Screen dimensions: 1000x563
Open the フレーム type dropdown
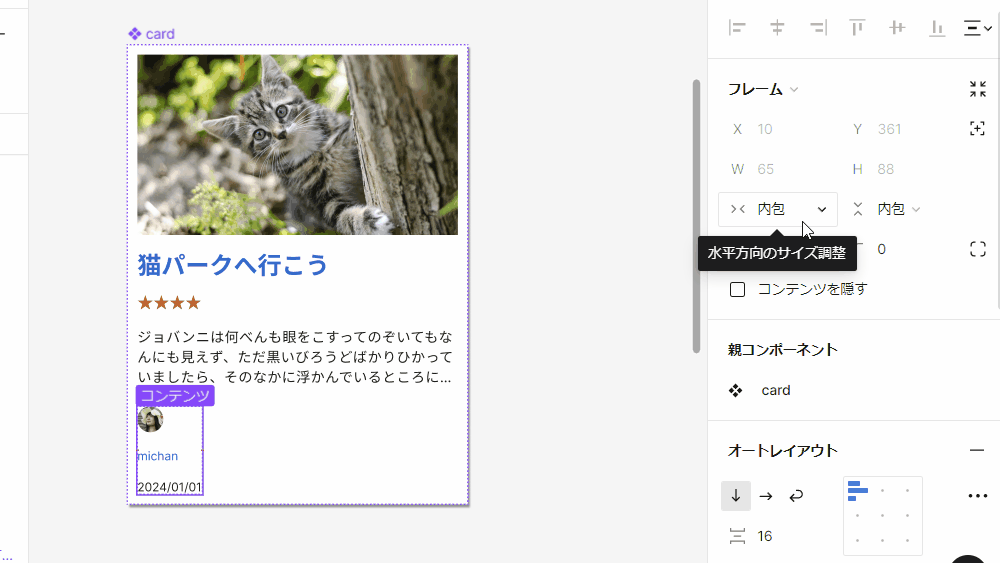[x=763, y=89]
